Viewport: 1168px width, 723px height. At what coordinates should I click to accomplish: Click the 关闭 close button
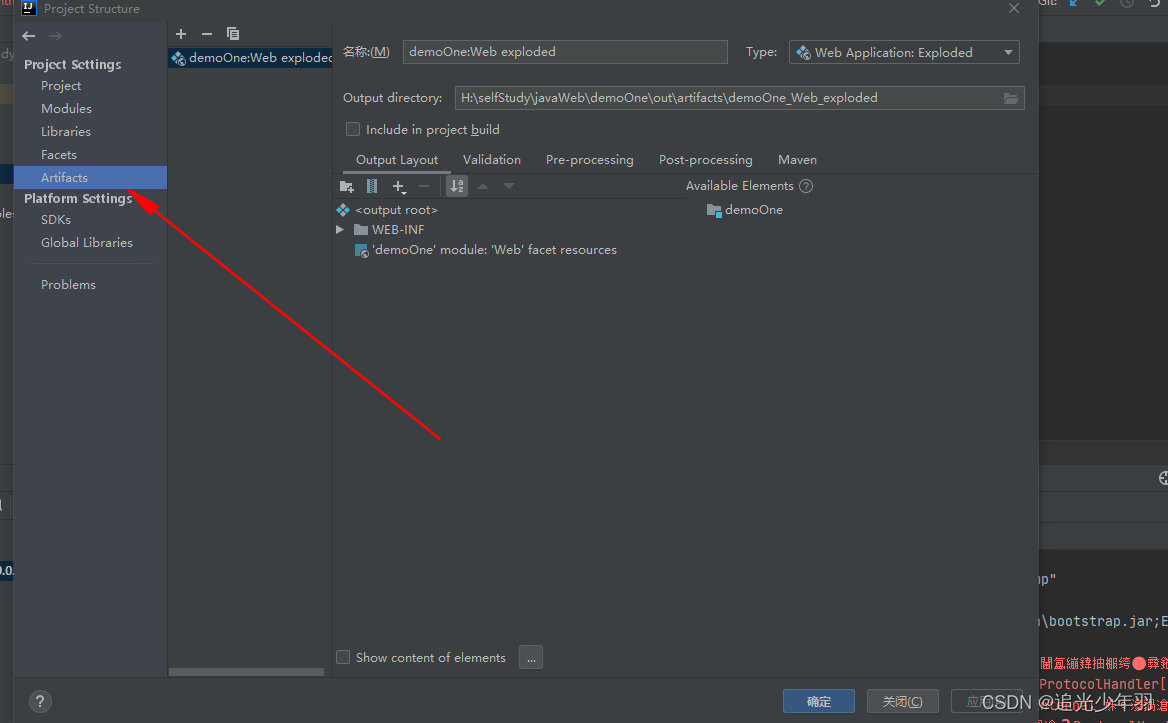pos(902,701)
